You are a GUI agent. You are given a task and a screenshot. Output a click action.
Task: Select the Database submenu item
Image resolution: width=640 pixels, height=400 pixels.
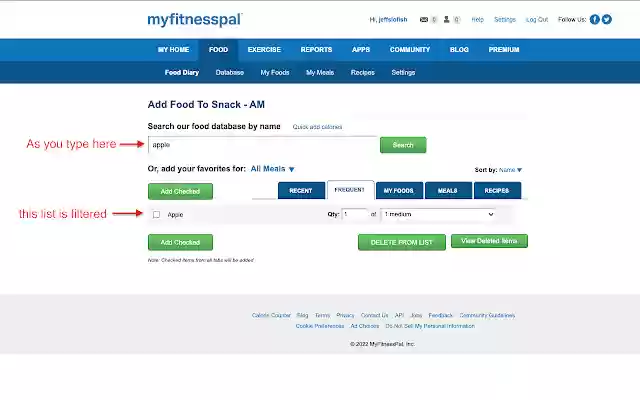pos(230,73)
